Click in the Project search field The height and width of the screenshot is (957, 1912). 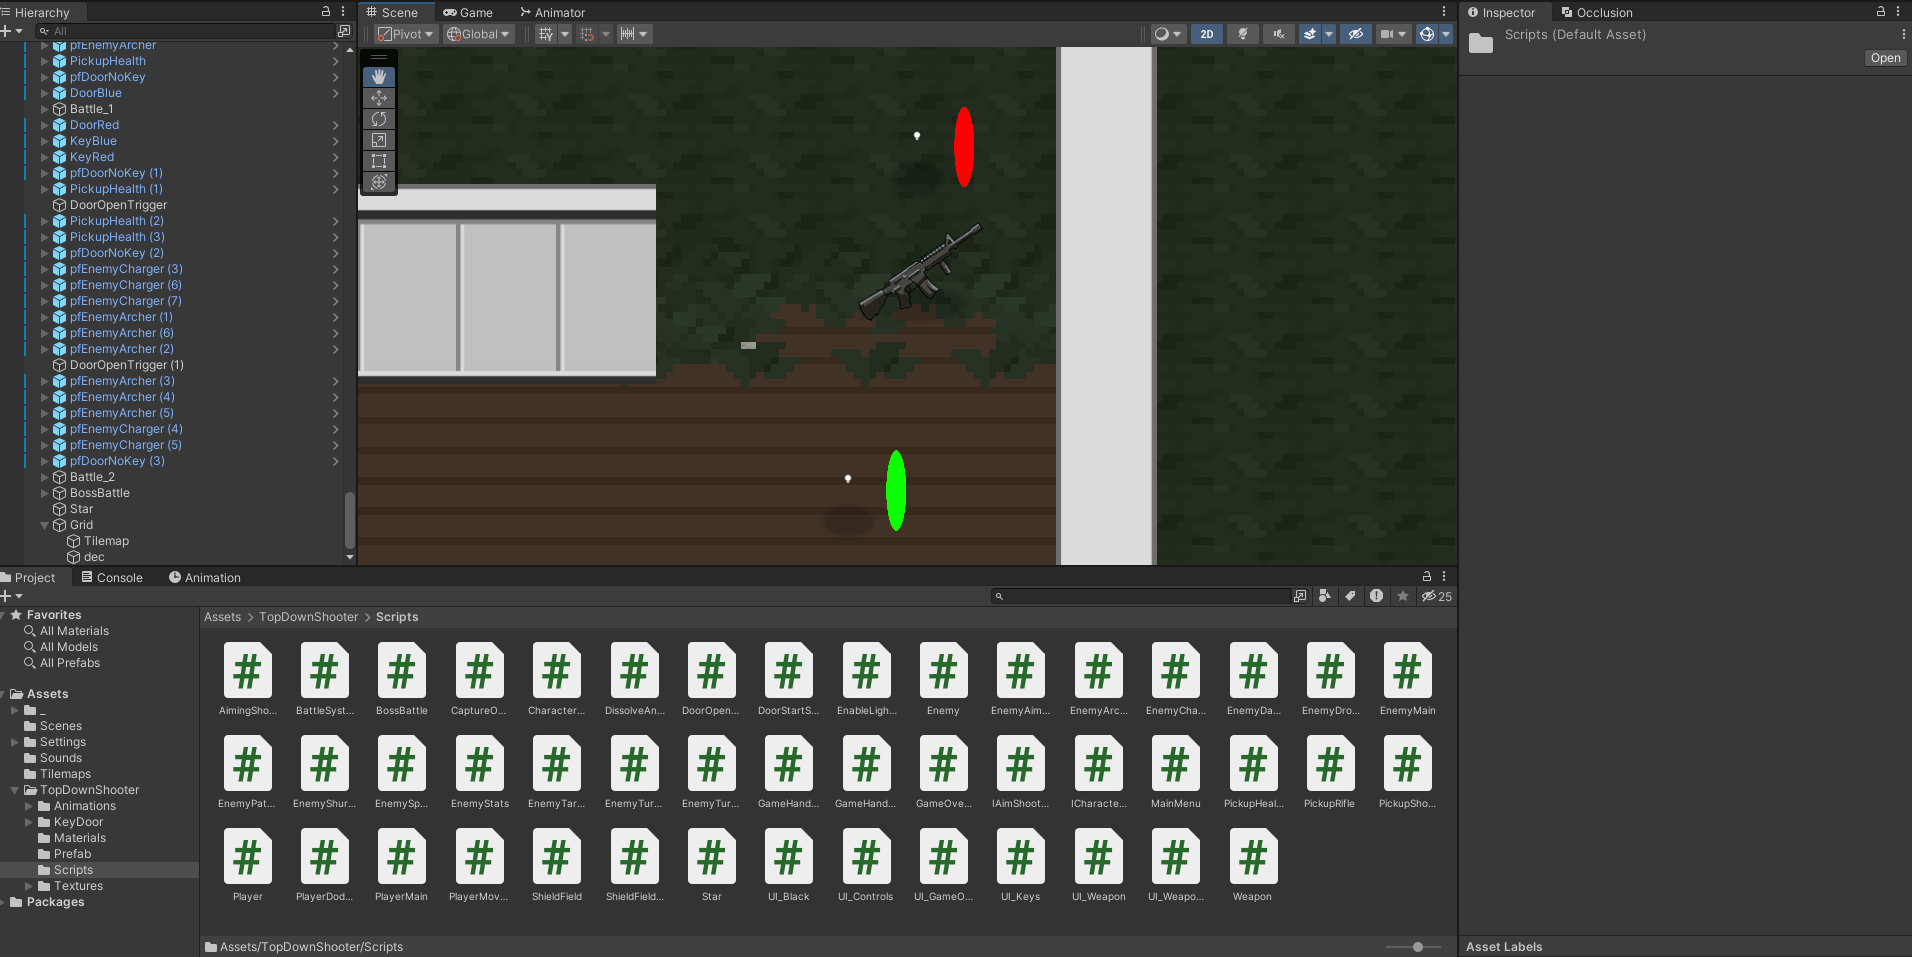click(x=1140, y=596)
